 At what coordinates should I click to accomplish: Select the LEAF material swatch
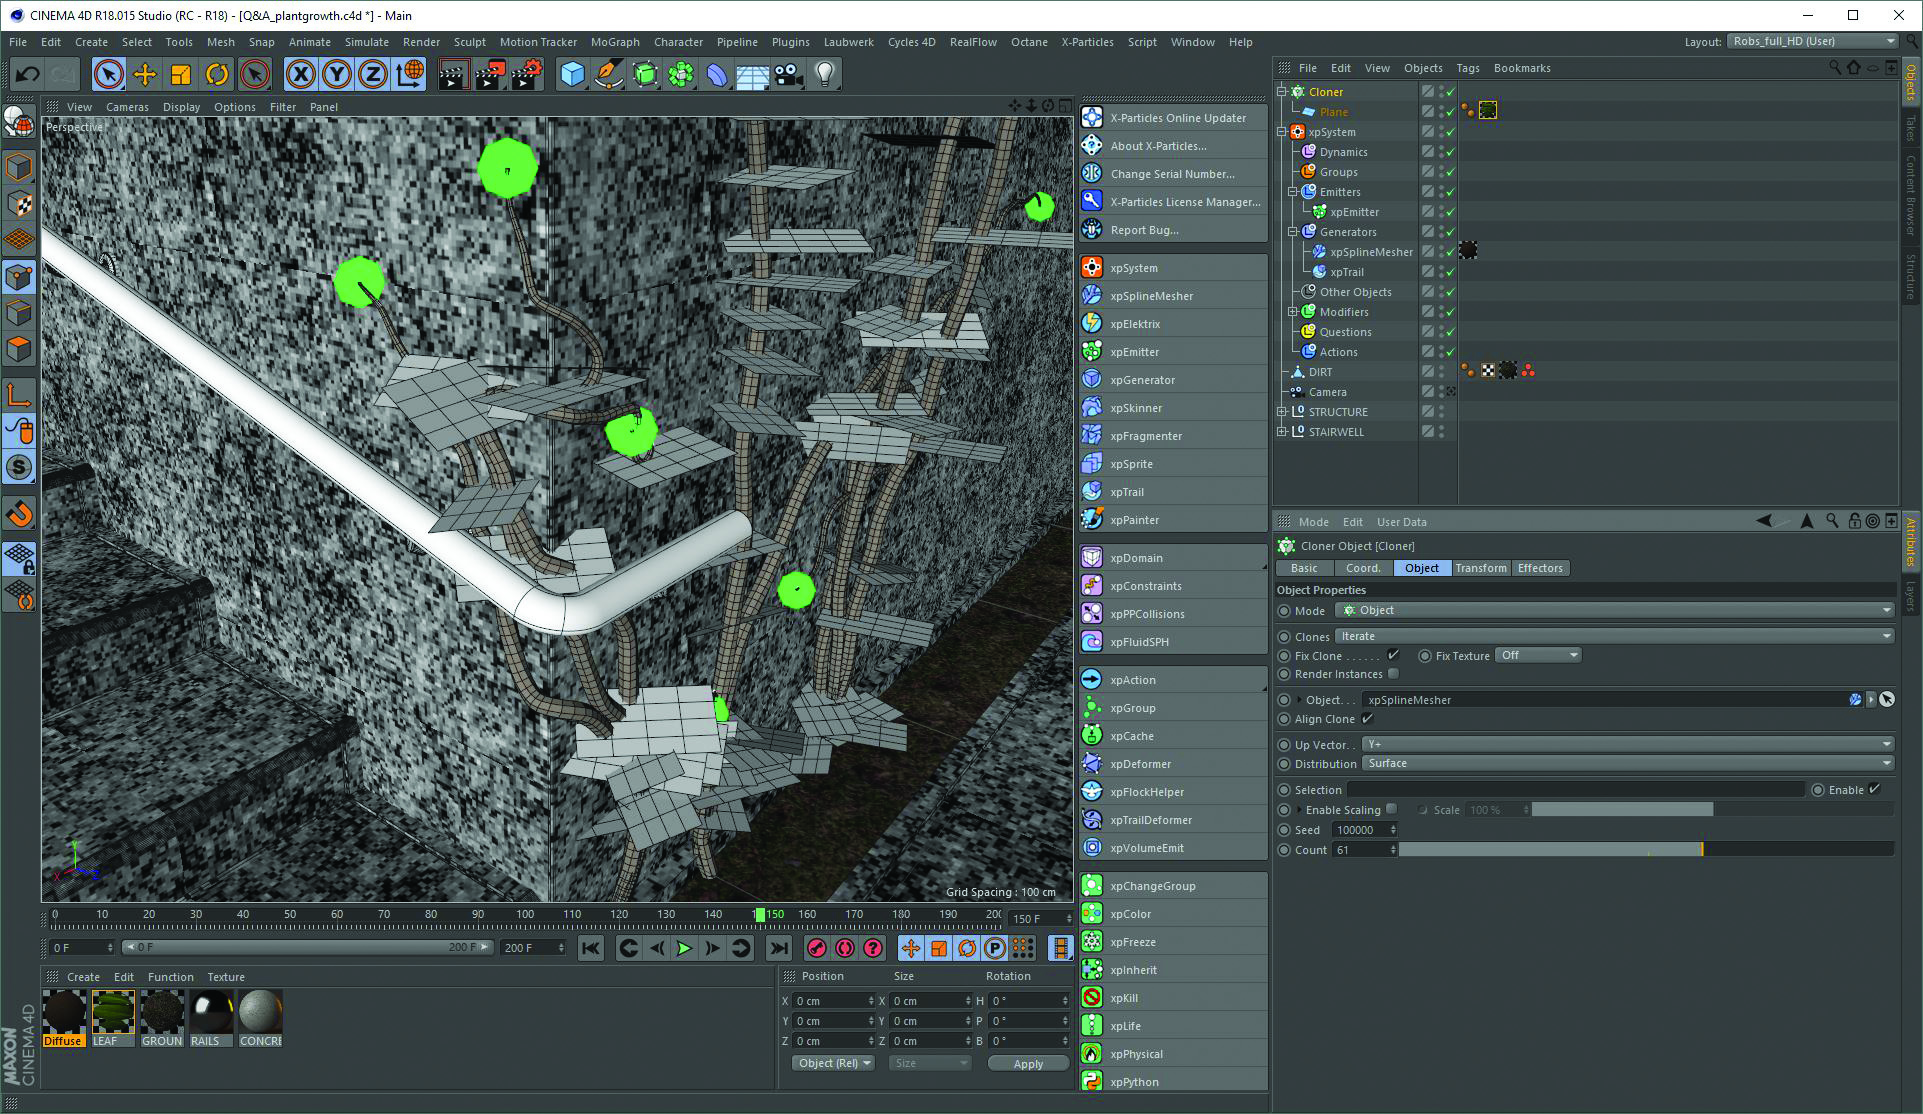[113, 1018]
